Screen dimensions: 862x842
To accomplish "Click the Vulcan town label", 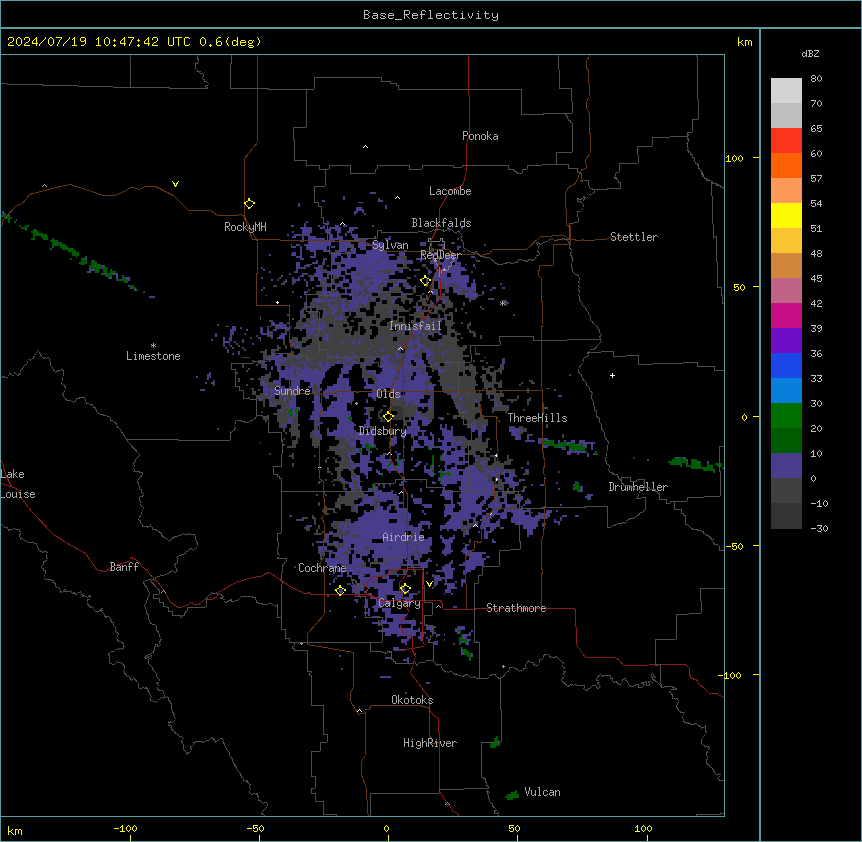I will (542, 792).
